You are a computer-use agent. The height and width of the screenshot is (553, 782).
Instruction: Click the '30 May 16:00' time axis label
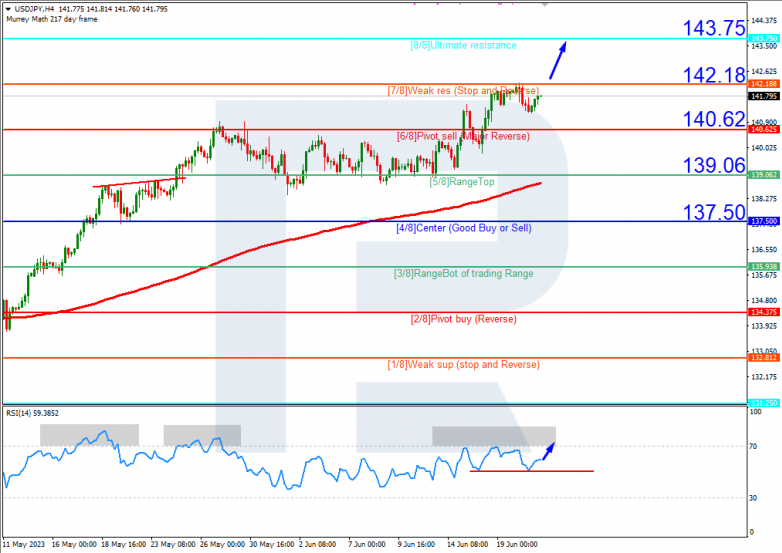272,544
